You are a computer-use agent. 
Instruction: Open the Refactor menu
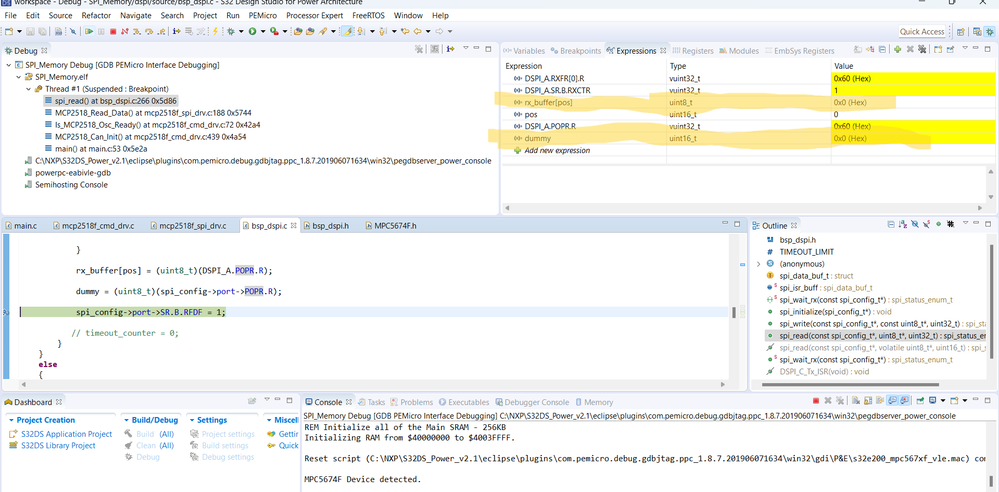point(96,15)
